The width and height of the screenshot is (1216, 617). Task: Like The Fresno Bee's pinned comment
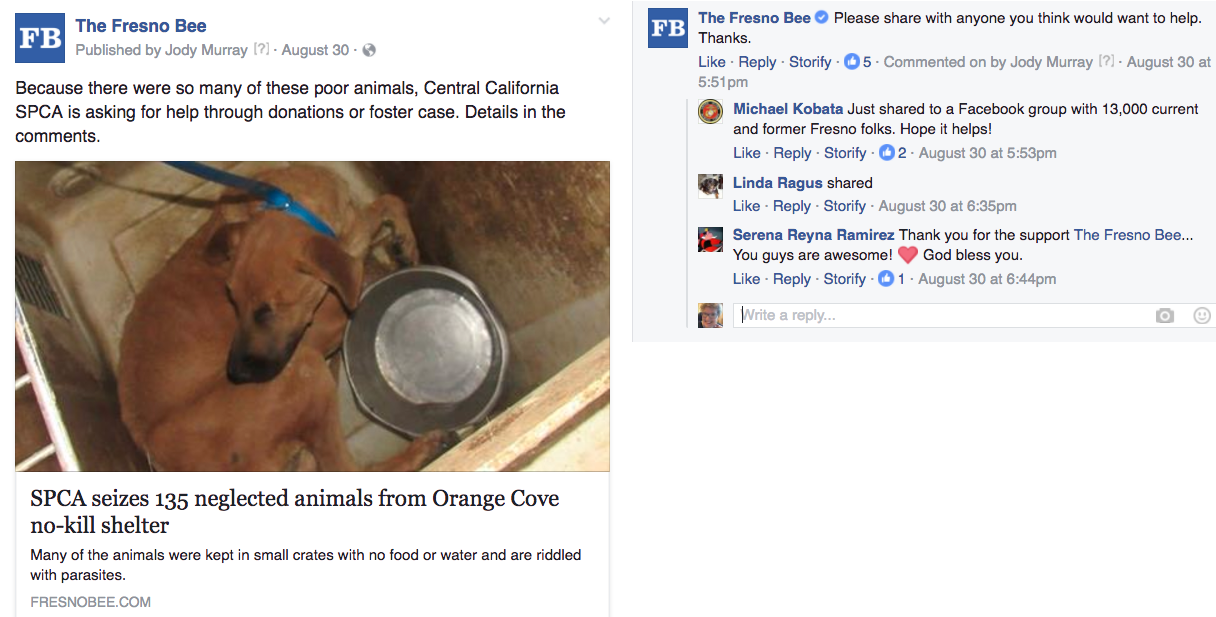tap(711, 61)
